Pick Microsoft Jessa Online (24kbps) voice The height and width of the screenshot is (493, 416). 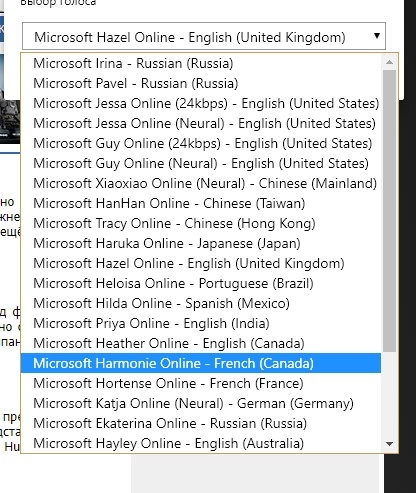pyautogui.click(x=201, y=103)
